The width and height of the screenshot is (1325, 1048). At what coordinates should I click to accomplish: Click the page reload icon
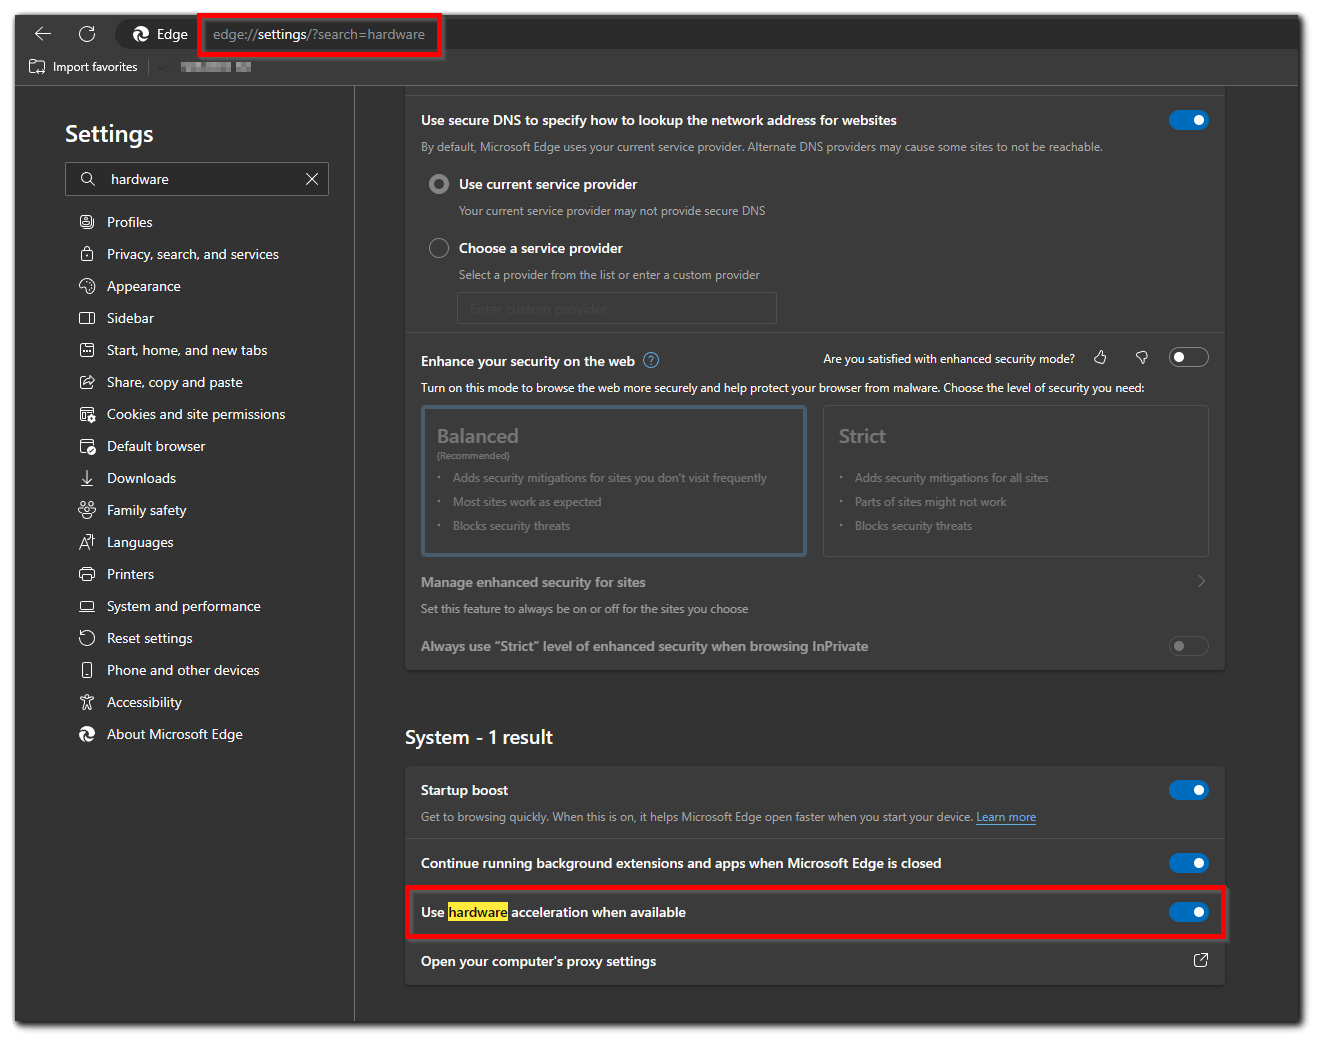[x=87, y=33]
